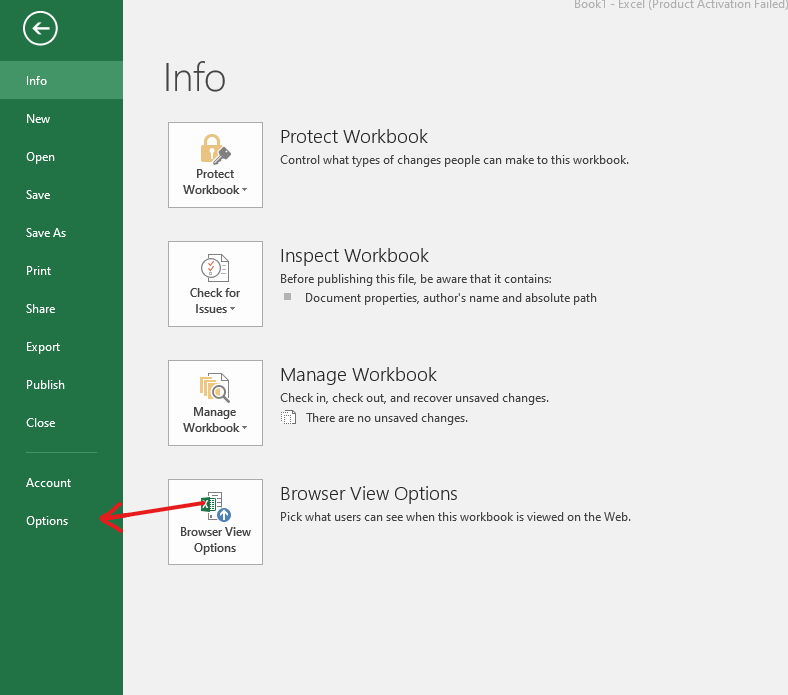788x695 pixels.
Task: Click the back arrow circle icon
Action: point(40,28)
